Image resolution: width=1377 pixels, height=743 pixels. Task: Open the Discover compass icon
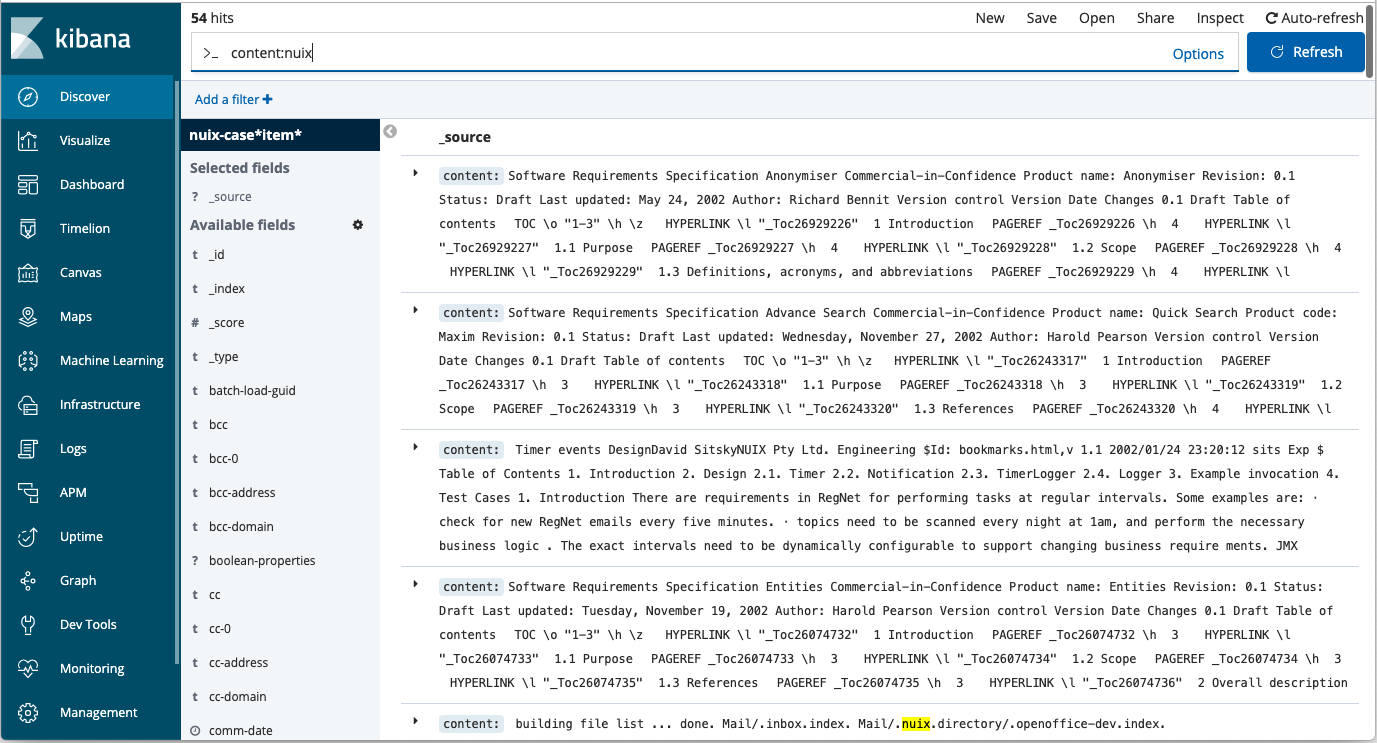click(x=28, y=97)
